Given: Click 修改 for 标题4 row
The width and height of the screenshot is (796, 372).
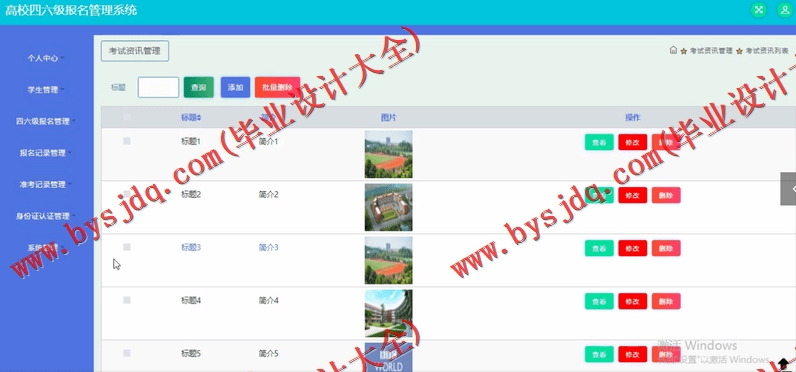Looking at the screenshot, I should 633,301.
